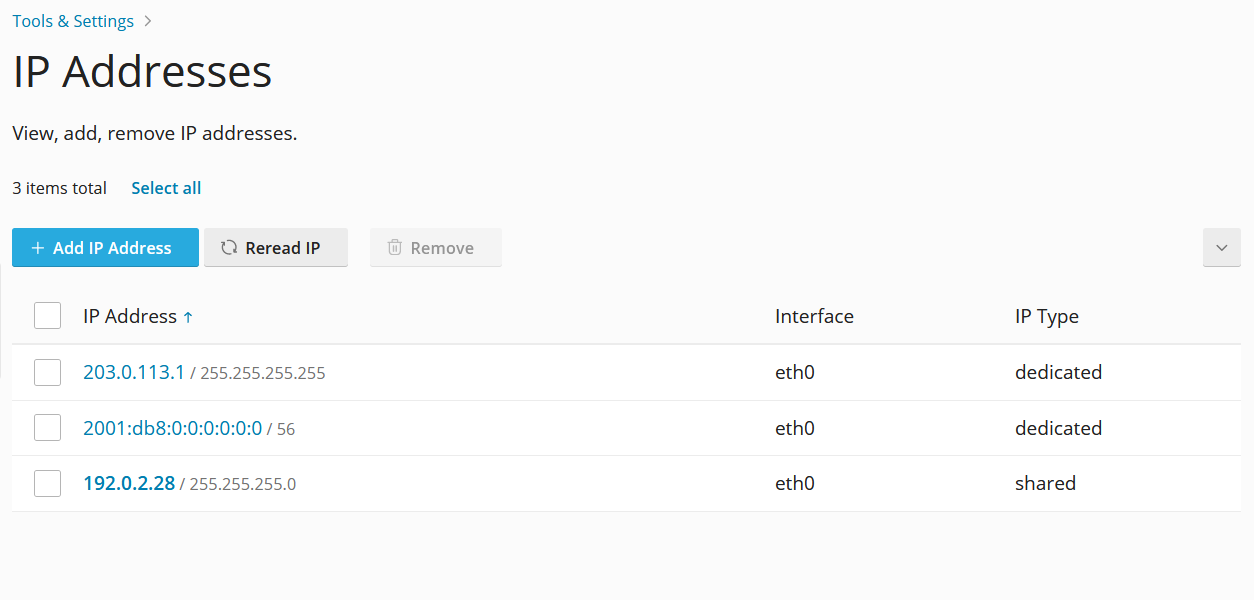
Task: Click the Reread IP button
Action: click(276, 247)
